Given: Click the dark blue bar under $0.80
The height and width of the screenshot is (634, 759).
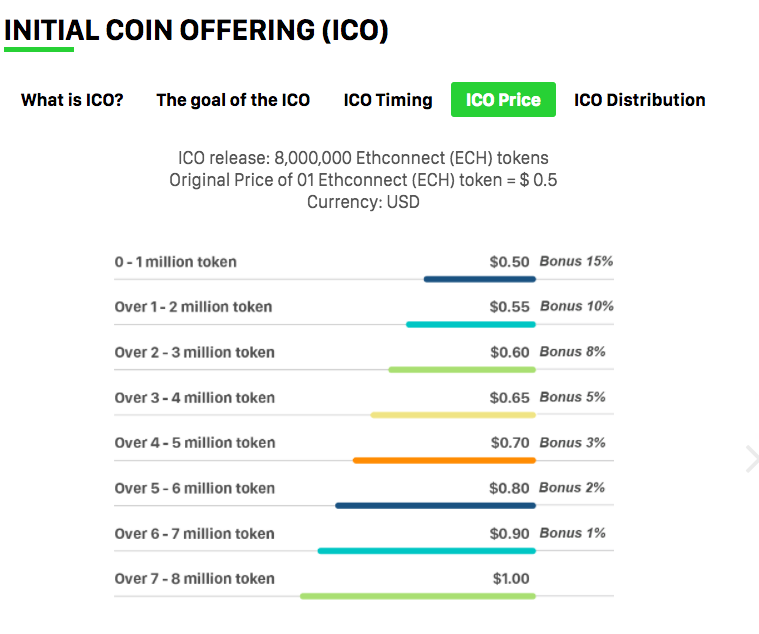Looking at the screenshot, I should 435,505.
